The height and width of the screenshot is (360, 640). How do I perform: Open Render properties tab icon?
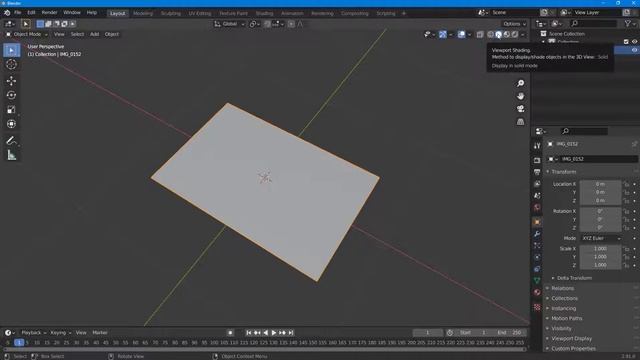[x=537, y=160]
